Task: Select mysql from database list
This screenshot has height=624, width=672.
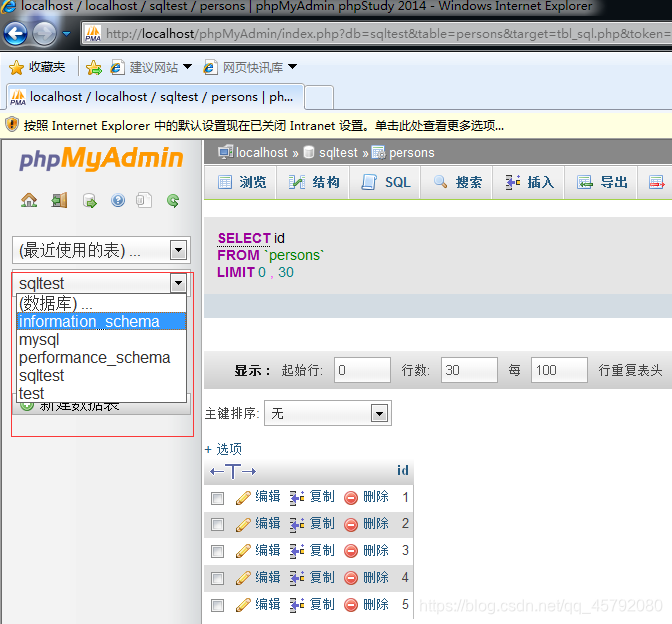Action: pyautogui.click(x=101, y=339)
